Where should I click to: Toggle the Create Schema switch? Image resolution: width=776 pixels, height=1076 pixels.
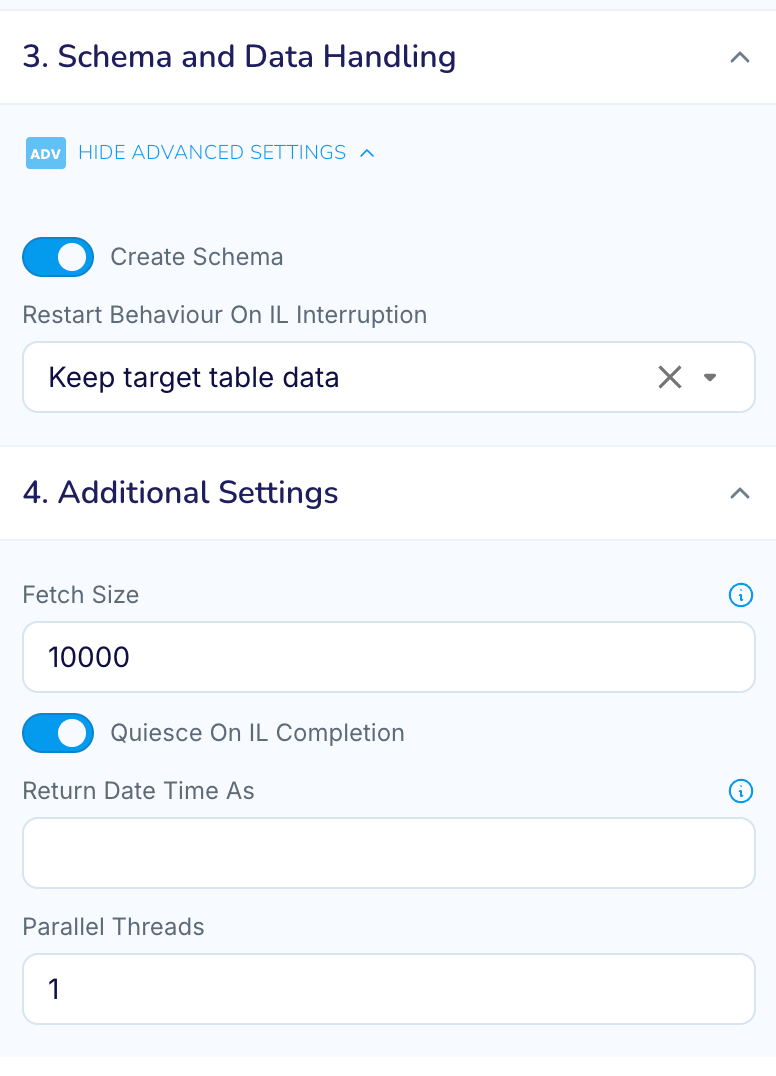[x=58, y=257]
